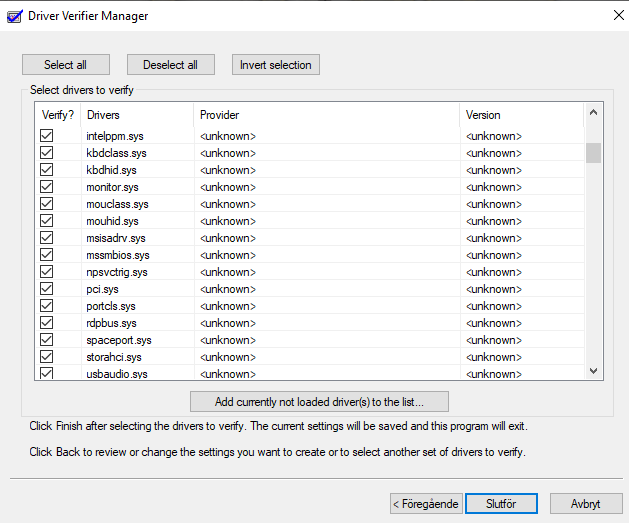
Task: Click the Select all button
Action: pyautogui.click(x=66, y=65)
